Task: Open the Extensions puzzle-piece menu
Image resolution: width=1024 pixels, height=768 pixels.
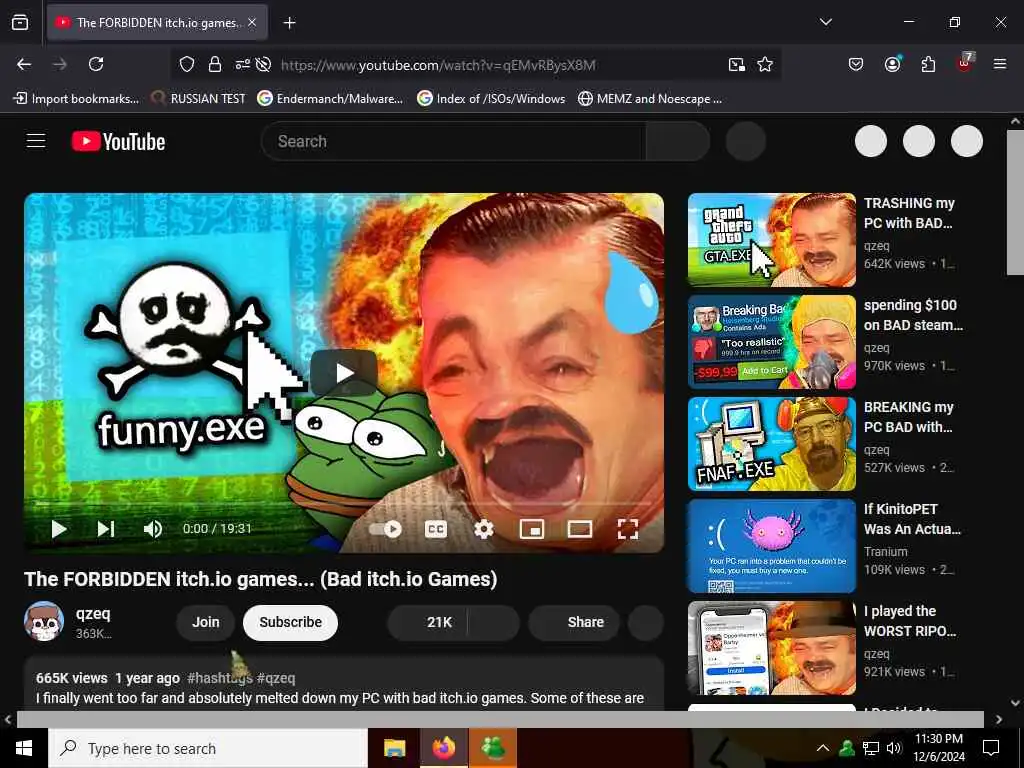Action: [x=928, y=64]
